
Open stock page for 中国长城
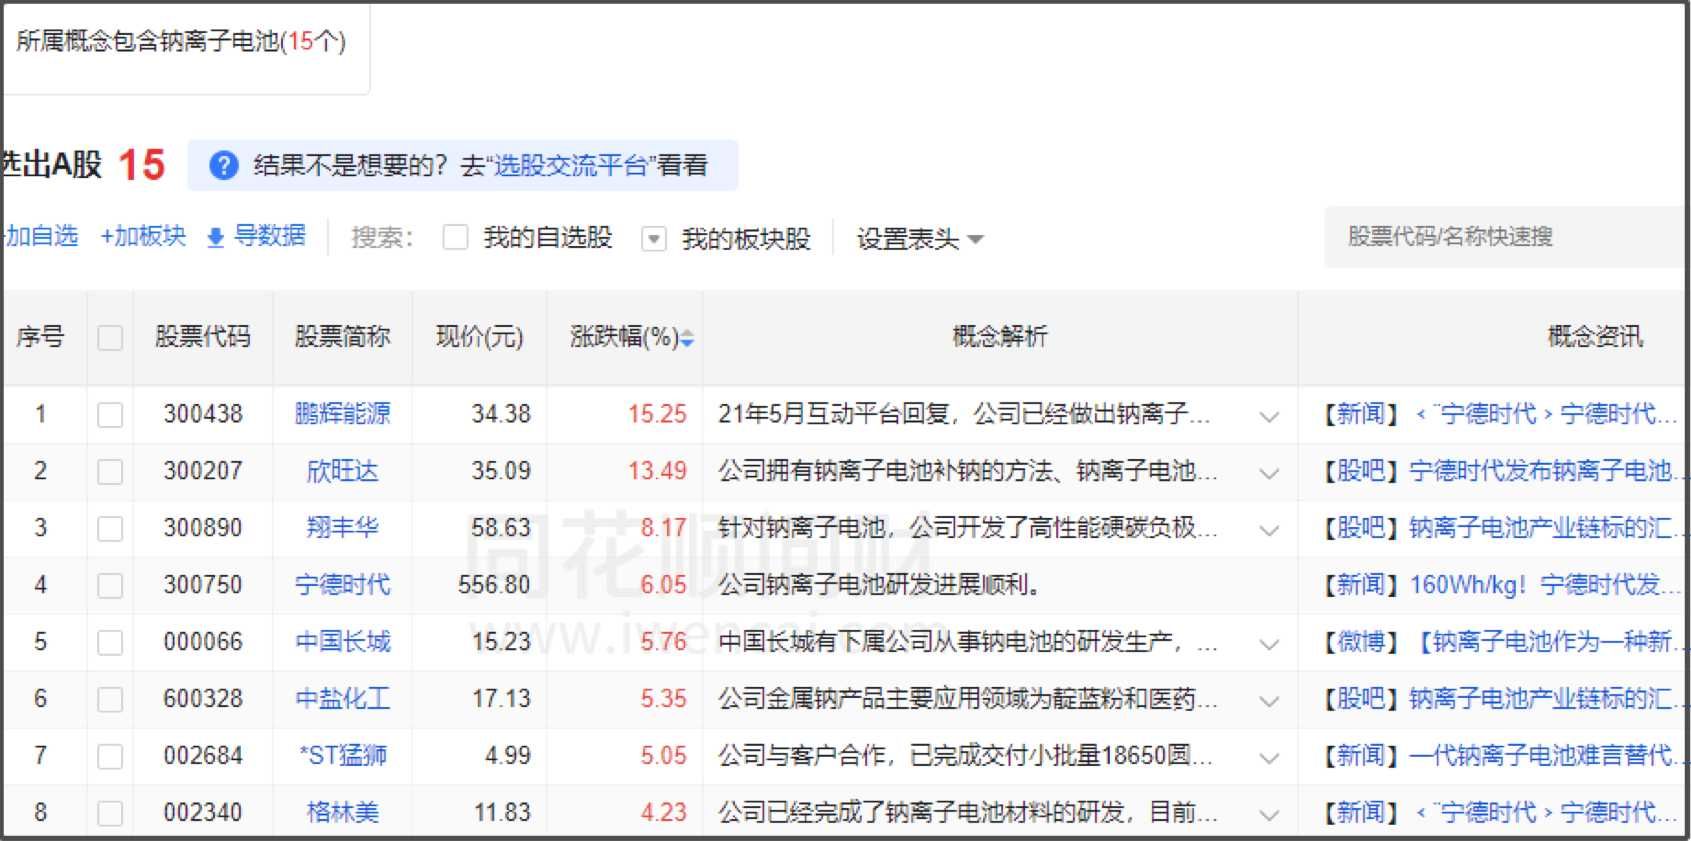coord(342,642)
